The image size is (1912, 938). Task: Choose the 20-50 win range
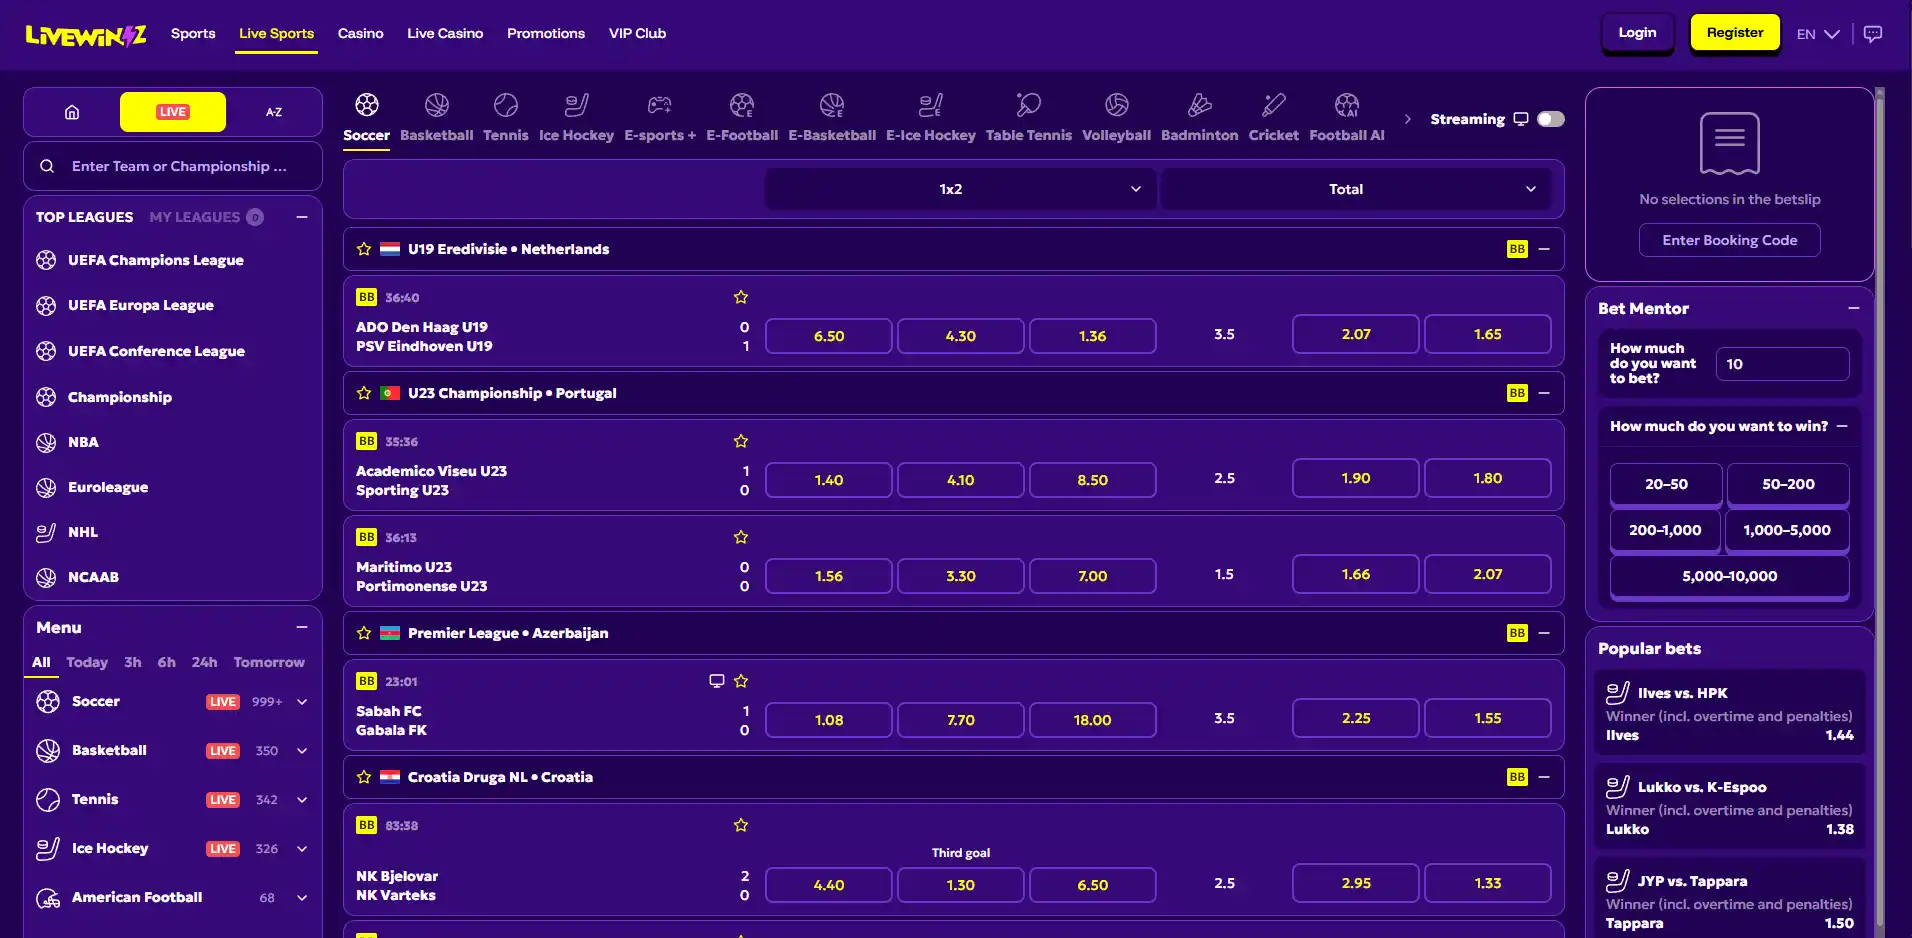tap(1666, 484)
